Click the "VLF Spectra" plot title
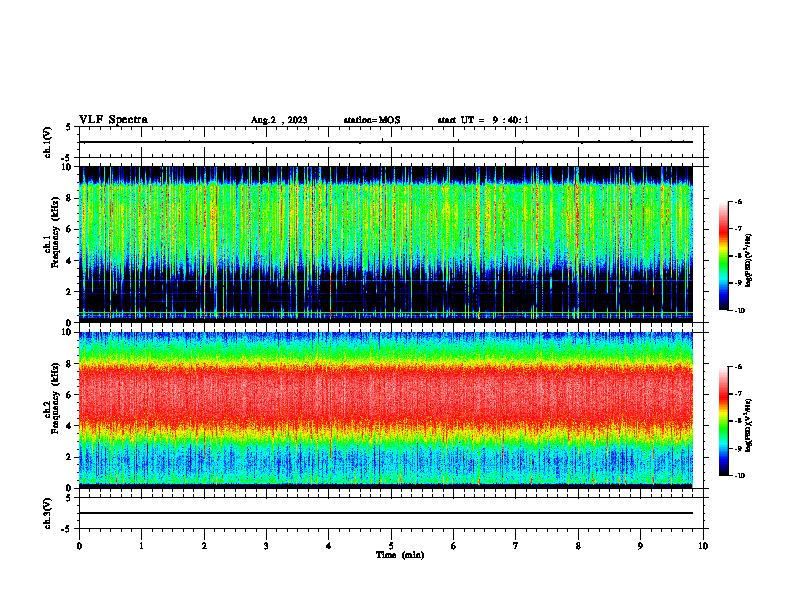The width and height of the screenshot is (792, 612). coord(113,120)
